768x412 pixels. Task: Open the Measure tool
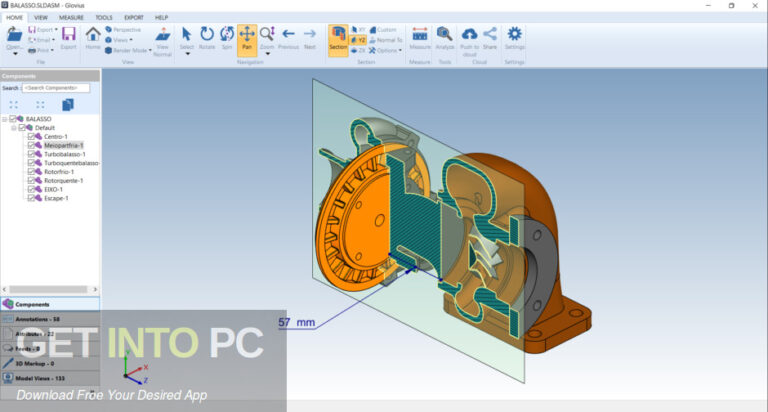point(420,34)
